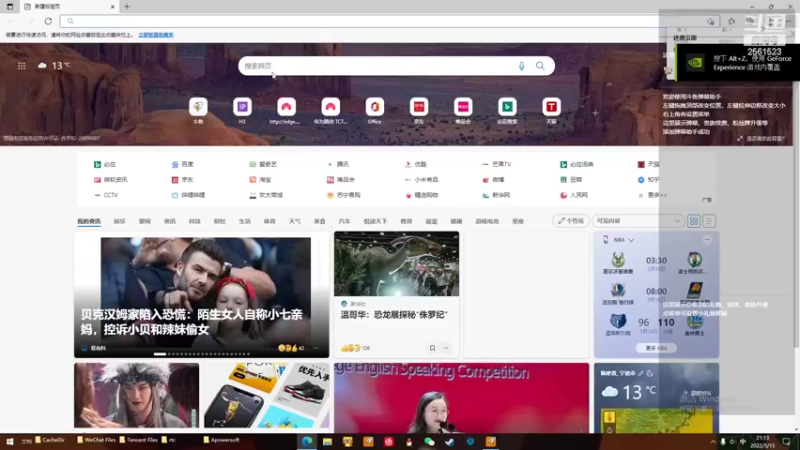Open the Office quick link tile

point(374,107)
